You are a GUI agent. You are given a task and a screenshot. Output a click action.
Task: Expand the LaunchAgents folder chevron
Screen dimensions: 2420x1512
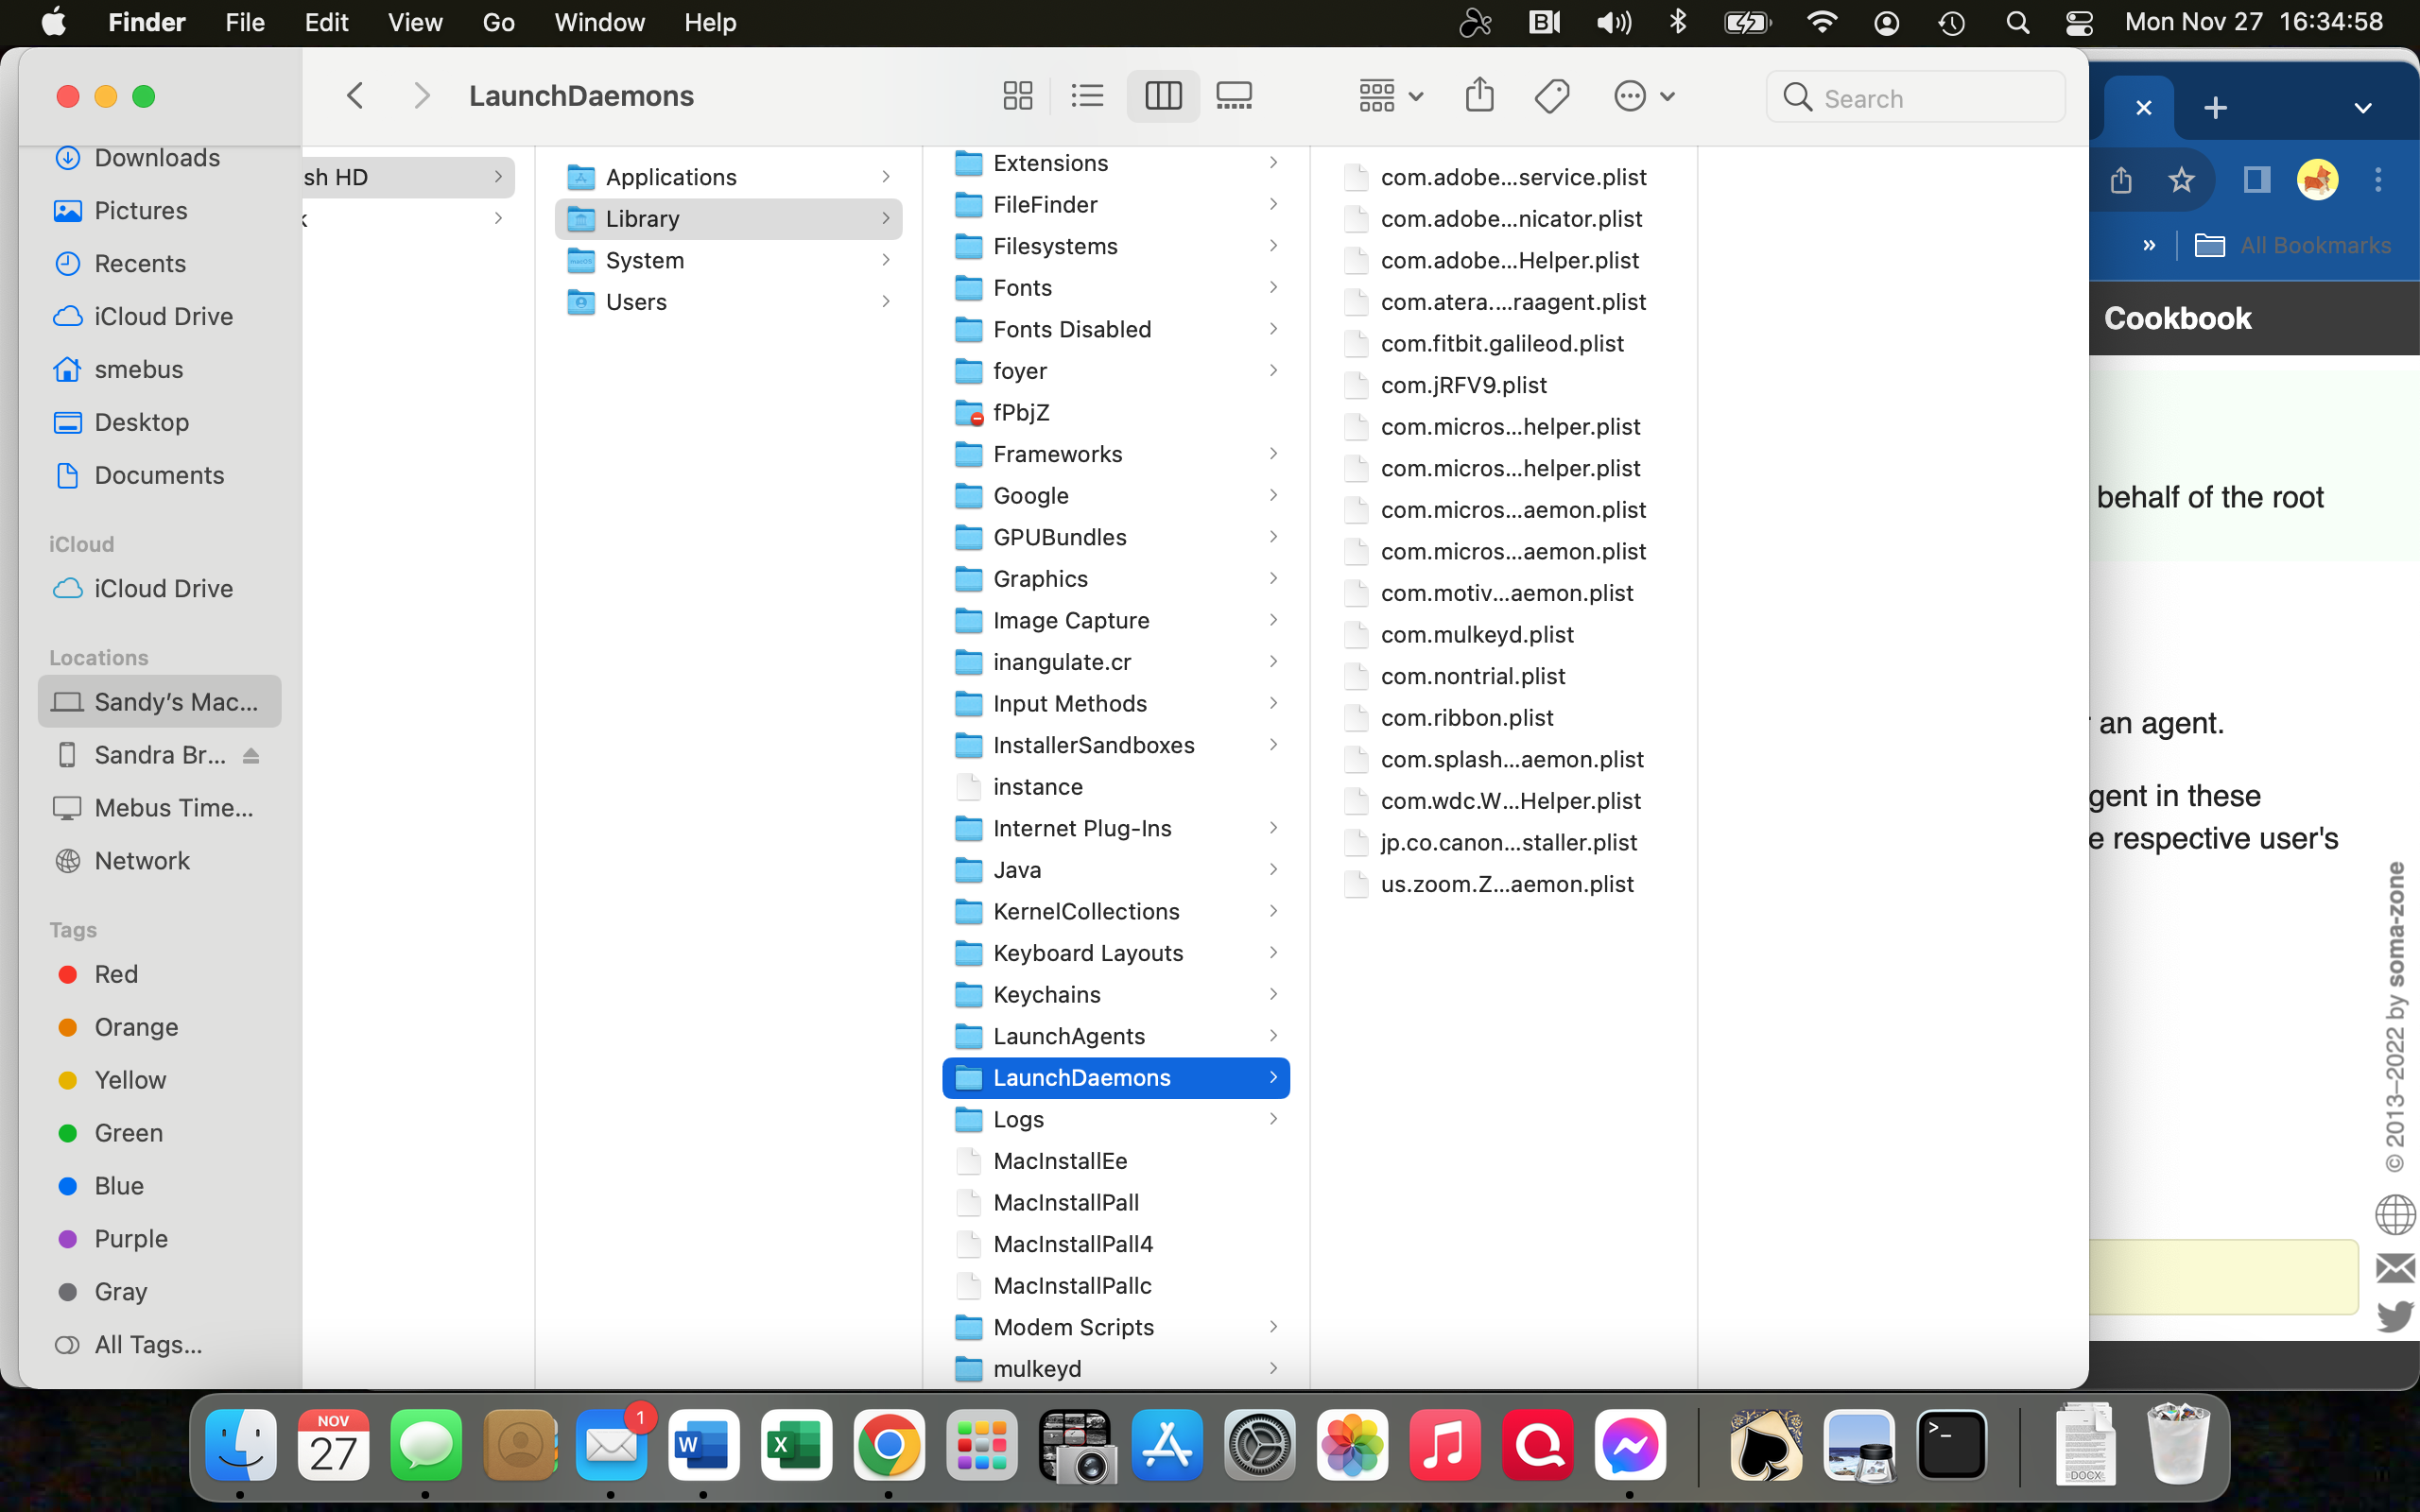[1273, 1036]
